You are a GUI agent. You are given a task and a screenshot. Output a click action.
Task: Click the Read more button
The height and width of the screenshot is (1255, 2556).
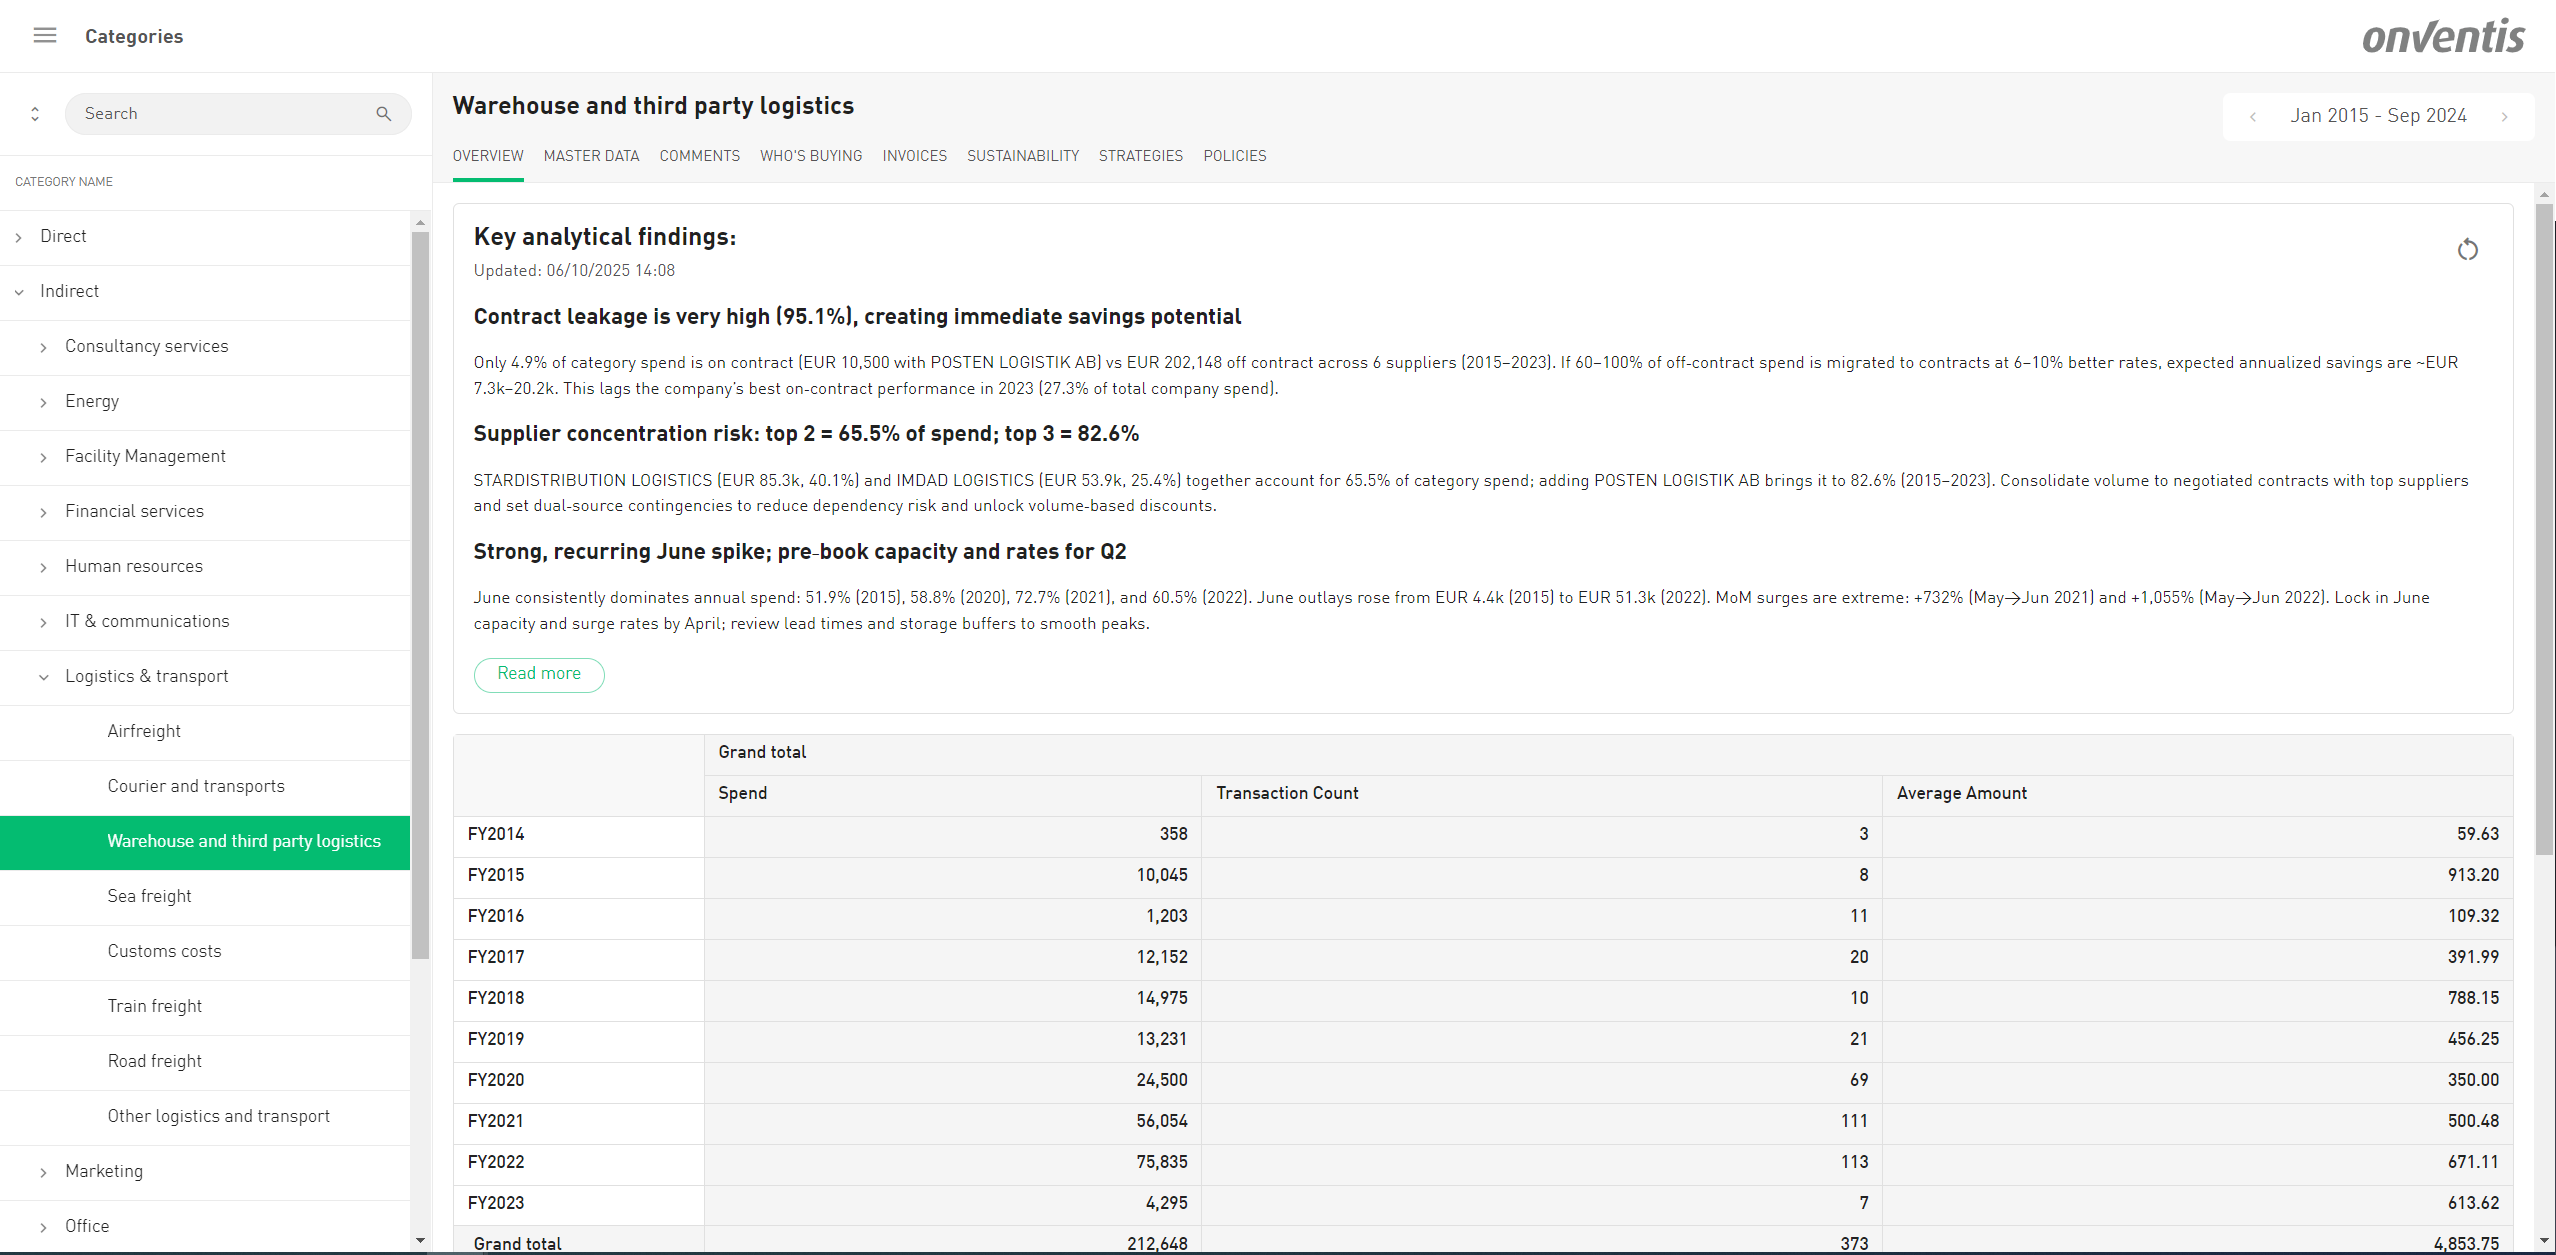538,674
